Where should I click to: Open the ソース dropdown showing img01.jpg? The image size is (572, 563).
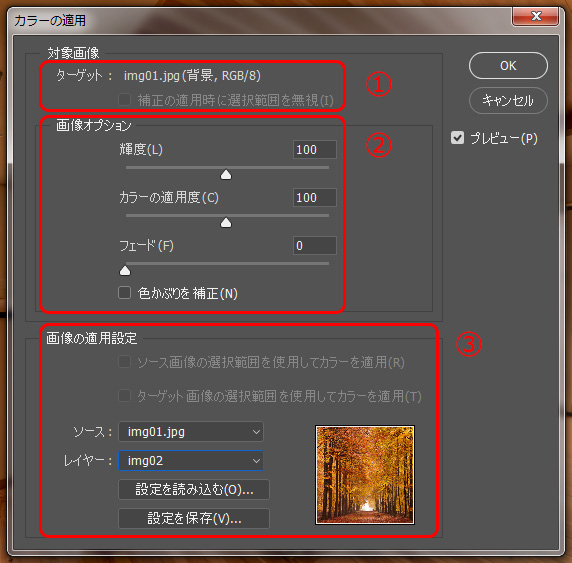tap(191, 432)
